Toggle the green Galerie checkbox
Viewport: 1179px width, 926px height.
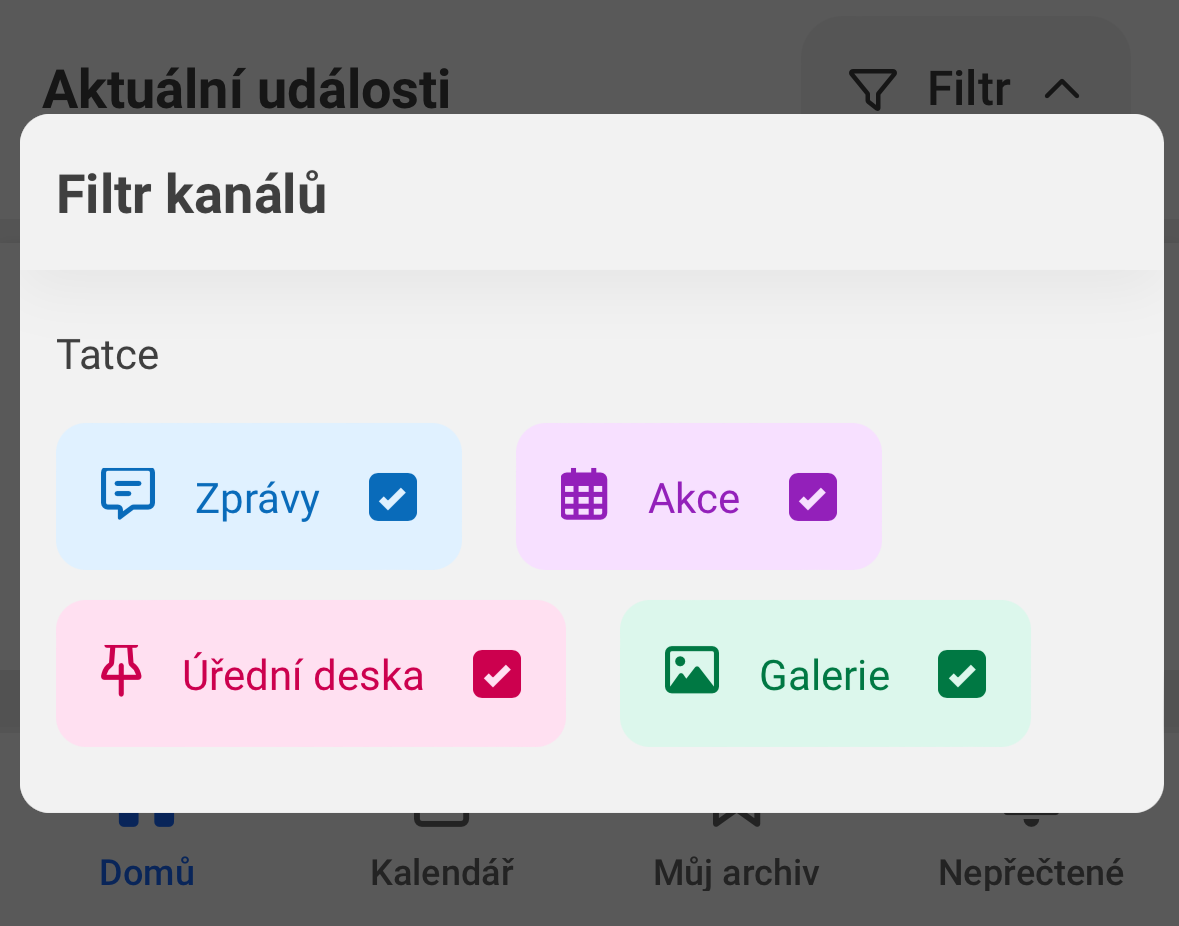962,674
